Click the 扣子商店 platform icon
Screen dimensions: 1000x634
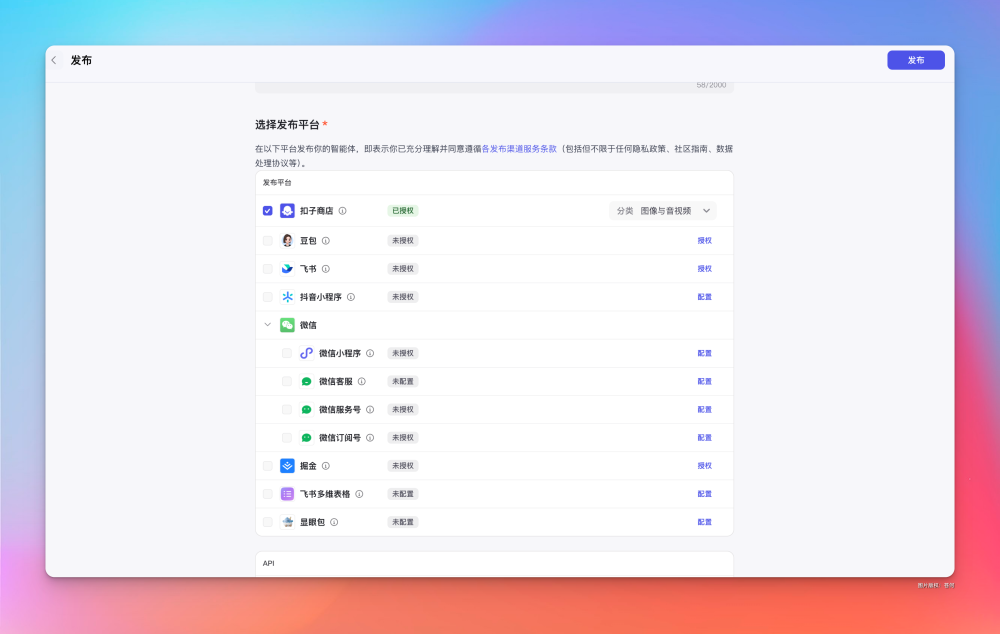point(287,210)
